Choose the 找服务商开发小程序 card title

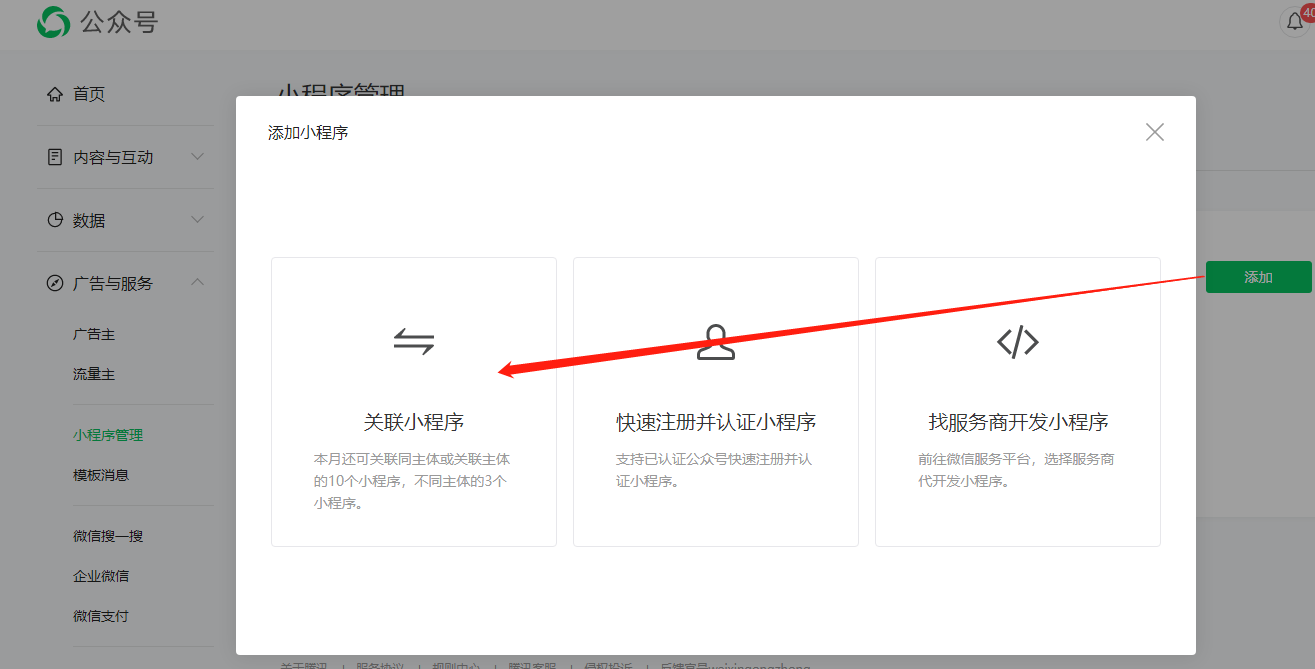point(1018,422)
